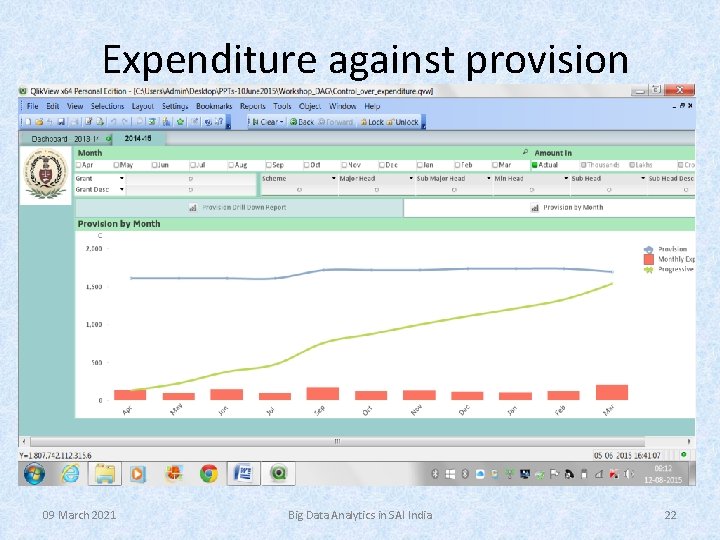Screen dimensions: 720x540
Task: Click the Back navigation button
Action: click(x=302, y=122)
